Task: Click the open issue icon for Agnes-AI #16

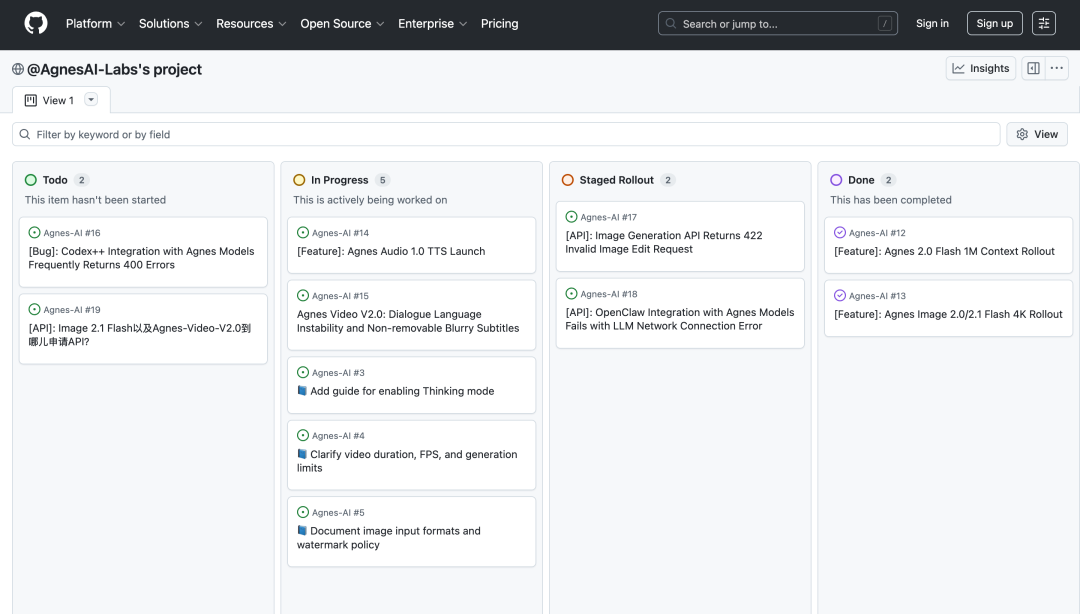Action: click(x=34, y=233)
